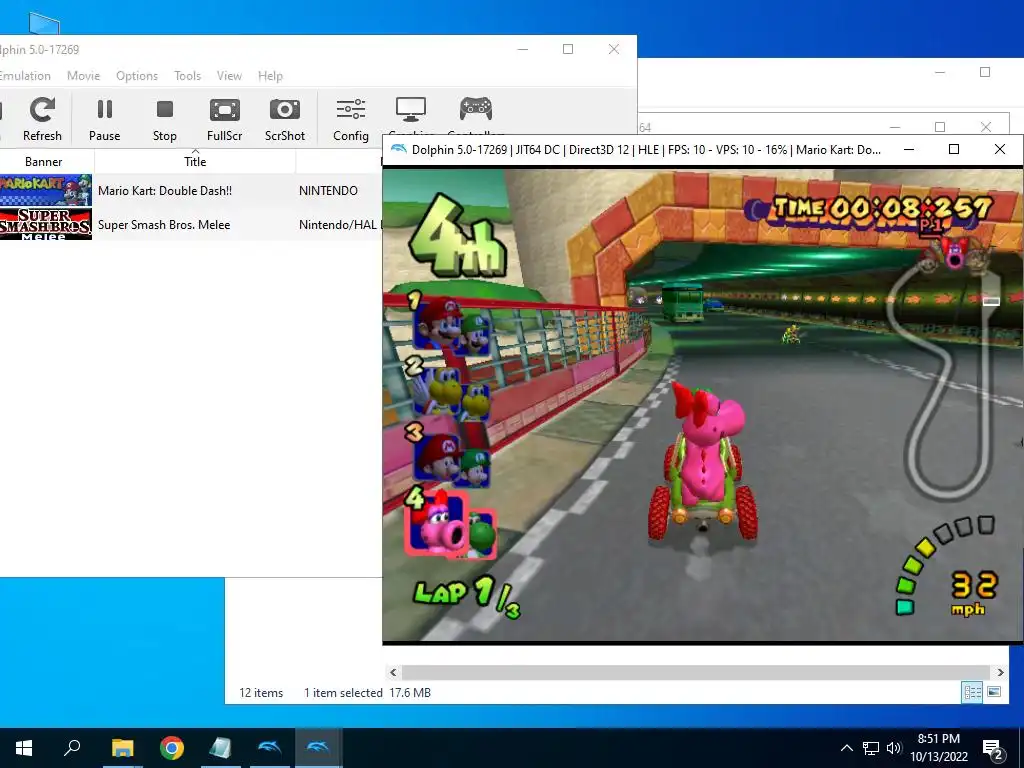This screenshot has width=1024, height=768.
Task: Click File Explorer horizontal scrollbar right arrow
Action: [x=1000, y=672]
